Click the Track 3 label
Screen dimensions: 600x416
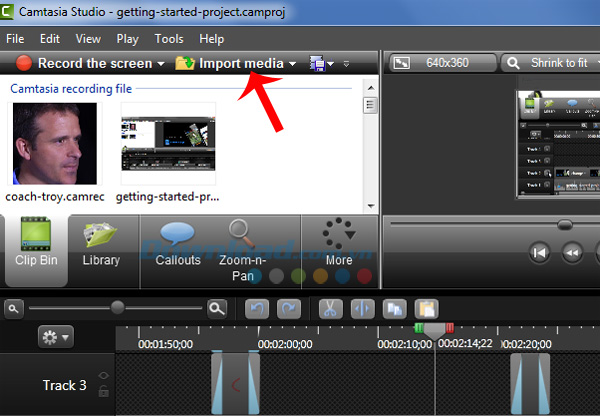pyautogui.click(x=65, y=385)
